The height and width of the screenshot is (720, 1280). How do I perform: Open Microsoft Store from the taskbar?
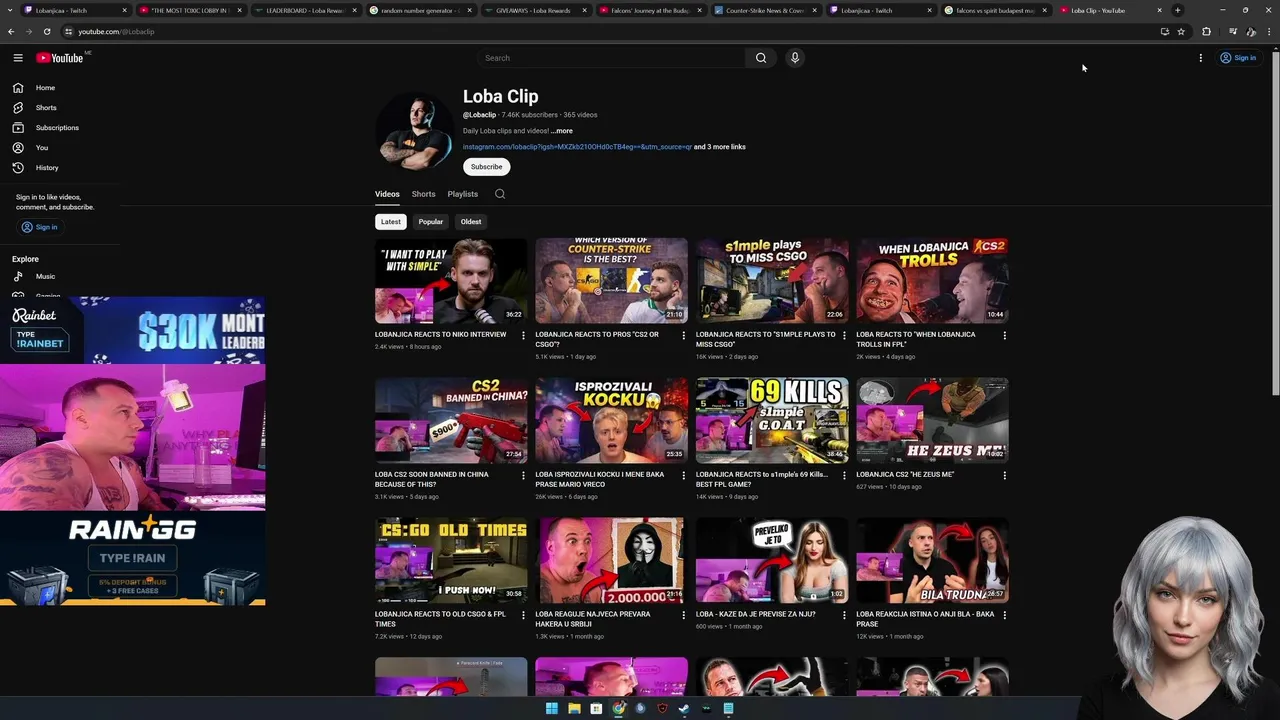point(596,708)
